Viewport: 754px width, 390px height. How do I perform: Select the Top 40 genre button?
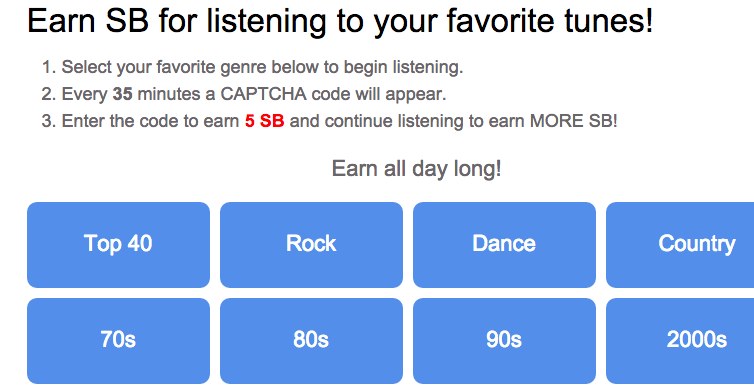[118, 245]
